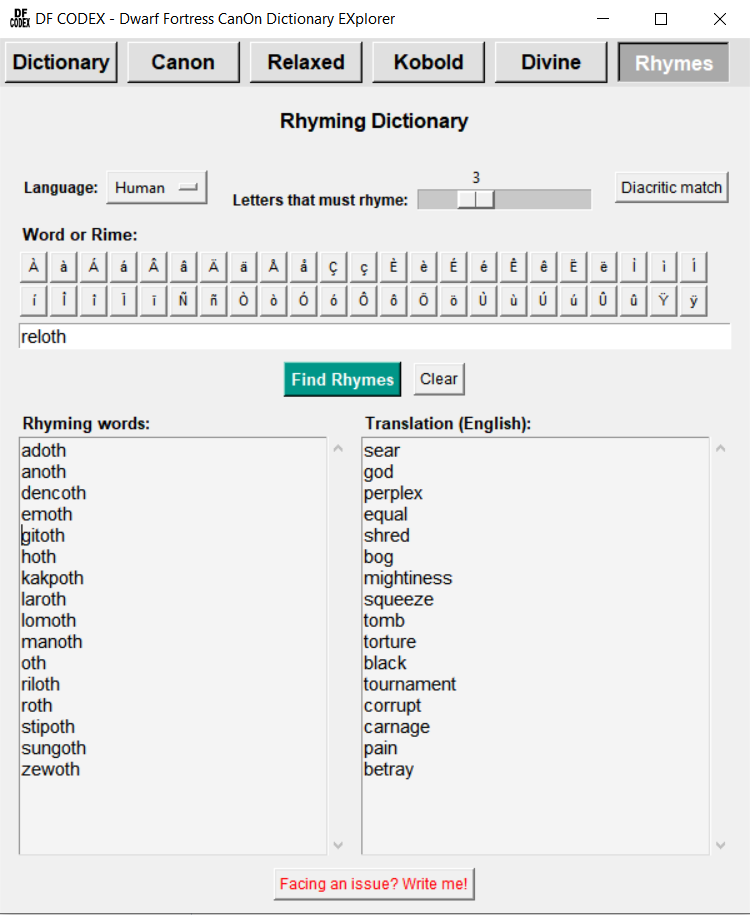Viewport: 750px width, 915px height.
Task: Insert uppercase À with grave accent
Action: (x=34, y=267)
